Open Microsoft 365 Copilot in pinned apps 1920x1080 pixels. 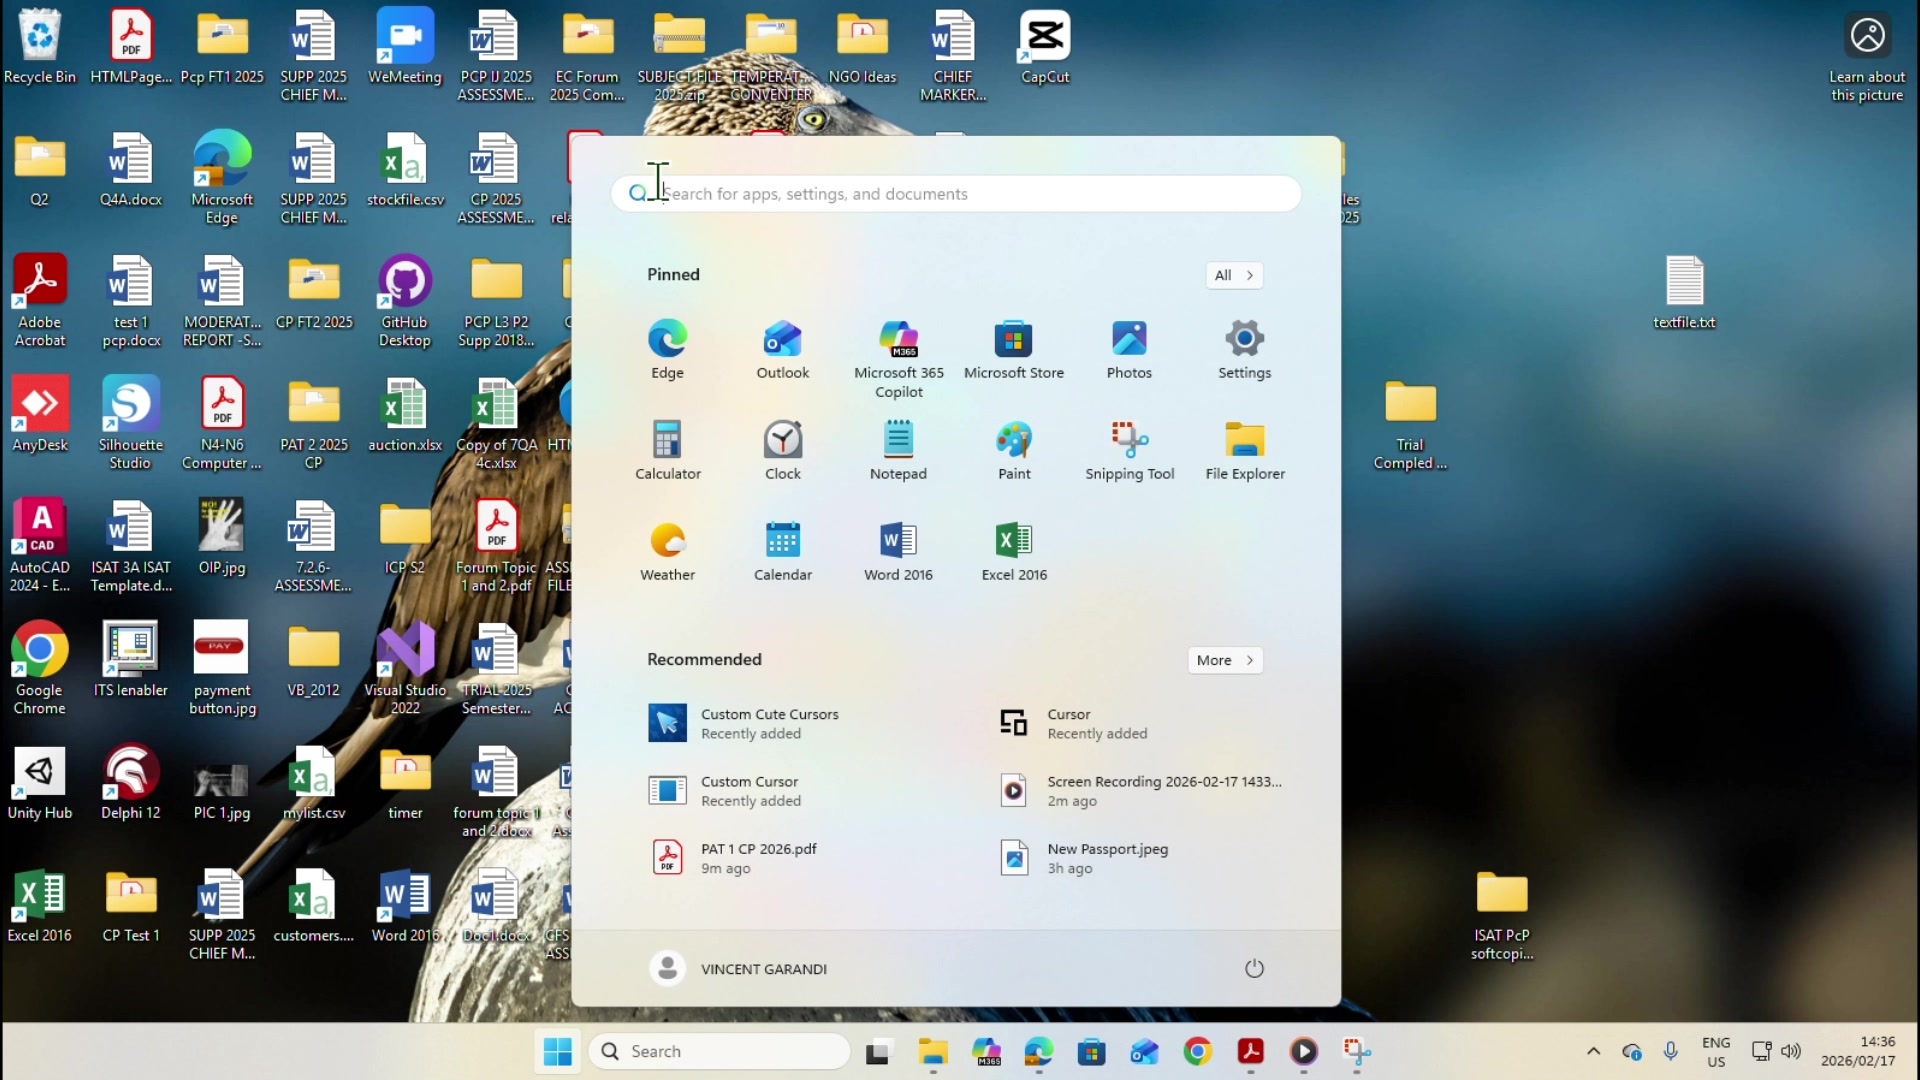pos(898,359)
